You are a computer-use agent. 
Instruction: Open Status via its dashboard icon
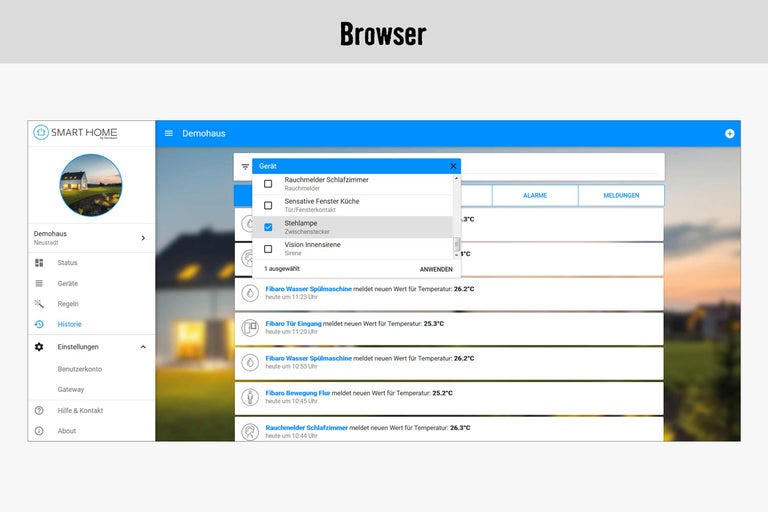pyautogui.click(x=39, y=263)
